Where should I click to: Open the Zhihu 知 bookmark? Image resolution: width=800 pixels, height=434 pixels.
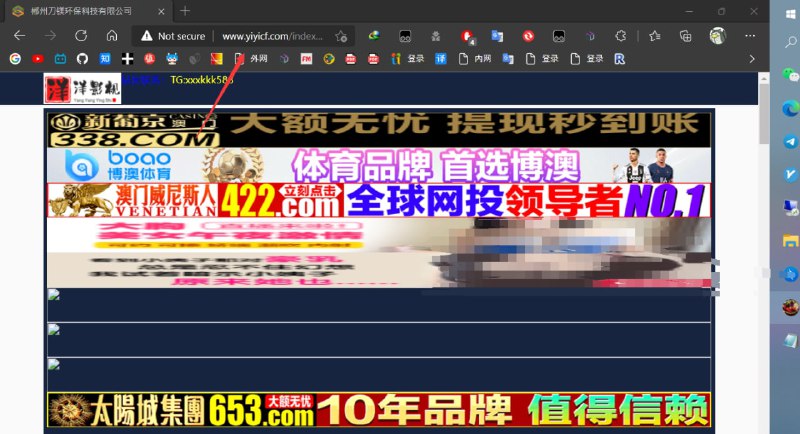(105, 59)
